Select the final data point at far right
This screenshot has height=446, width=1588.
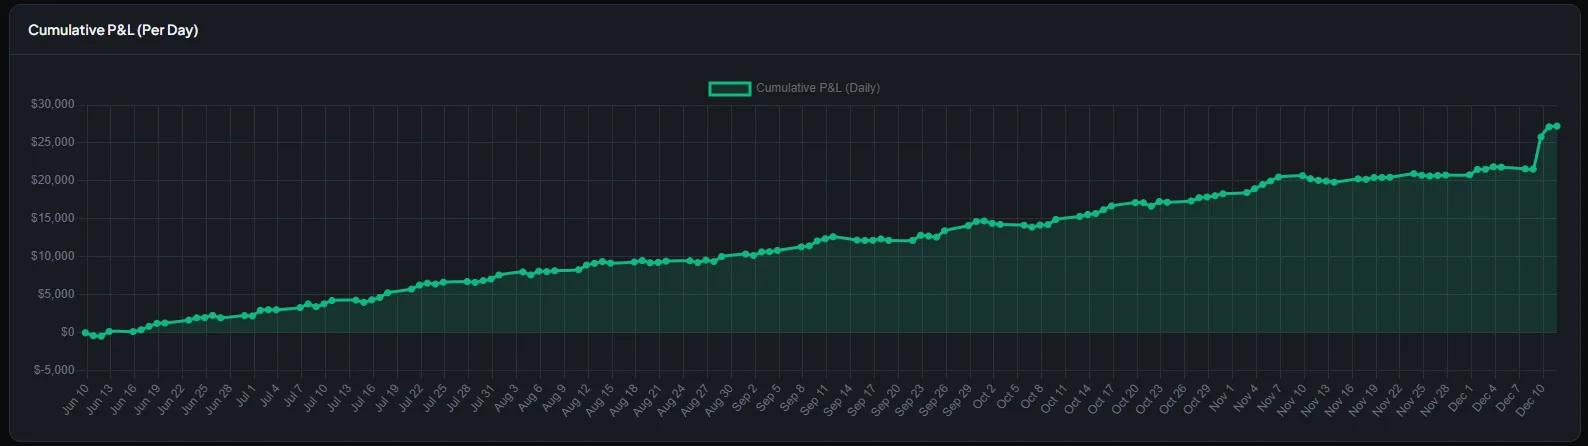1557,126
